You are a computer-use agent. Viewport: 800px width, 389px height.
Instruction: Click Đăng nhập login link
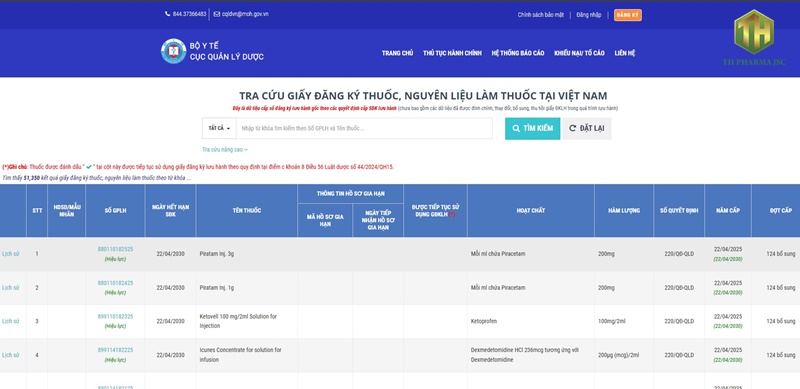(x=589, y=15)
